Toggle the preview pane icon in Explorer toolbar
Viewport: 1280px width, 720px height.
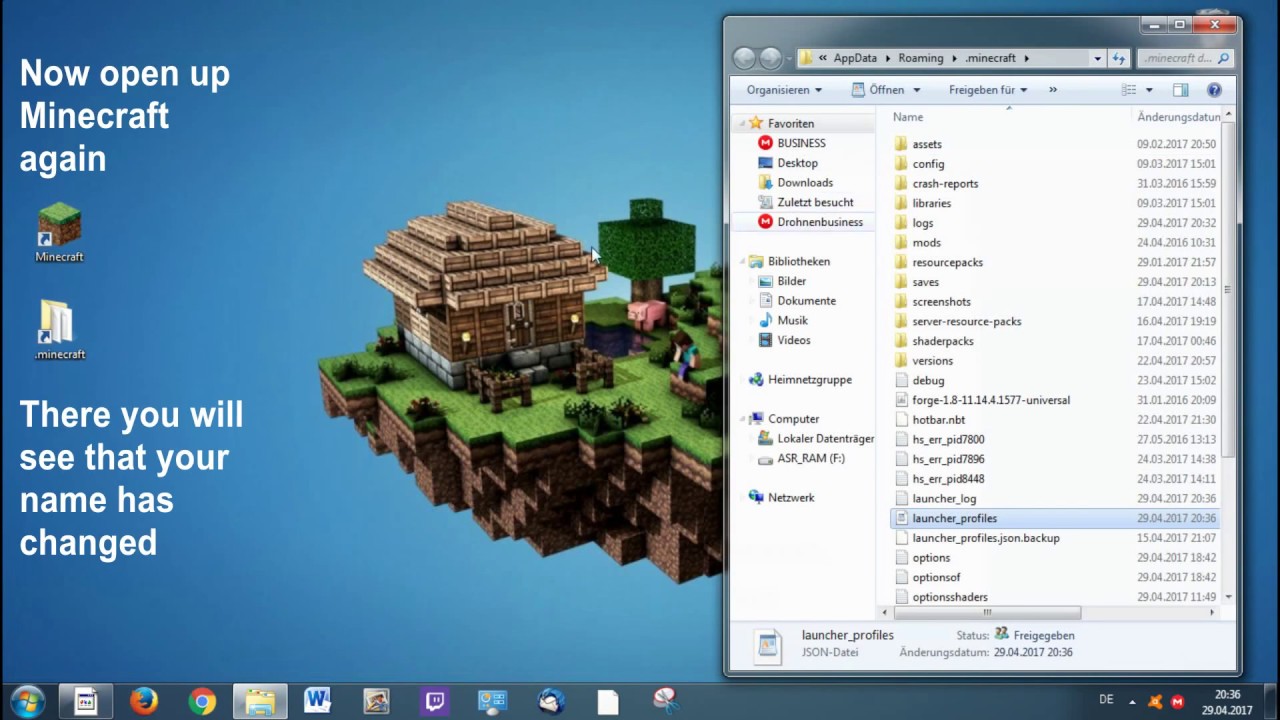(1181, 90)
